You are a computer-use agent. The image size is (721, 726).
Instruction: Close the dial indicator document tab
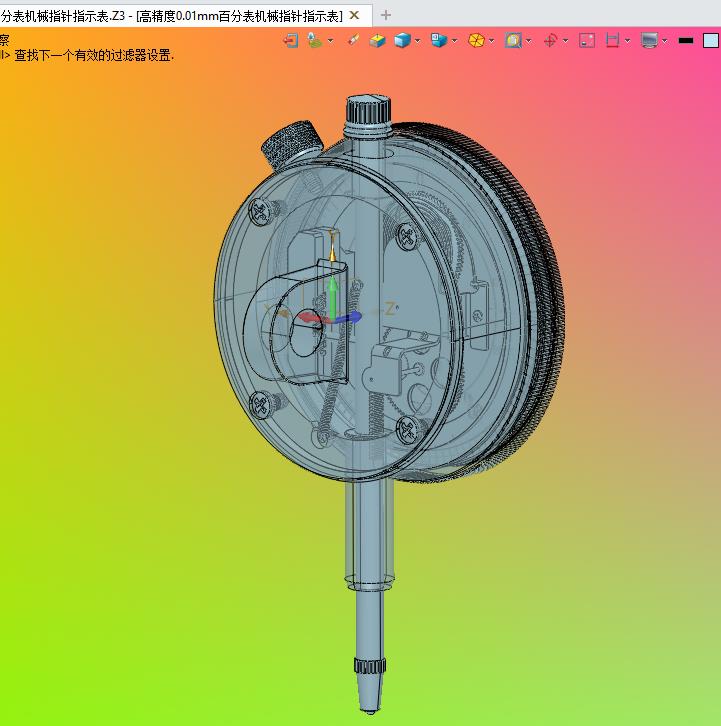354,15
